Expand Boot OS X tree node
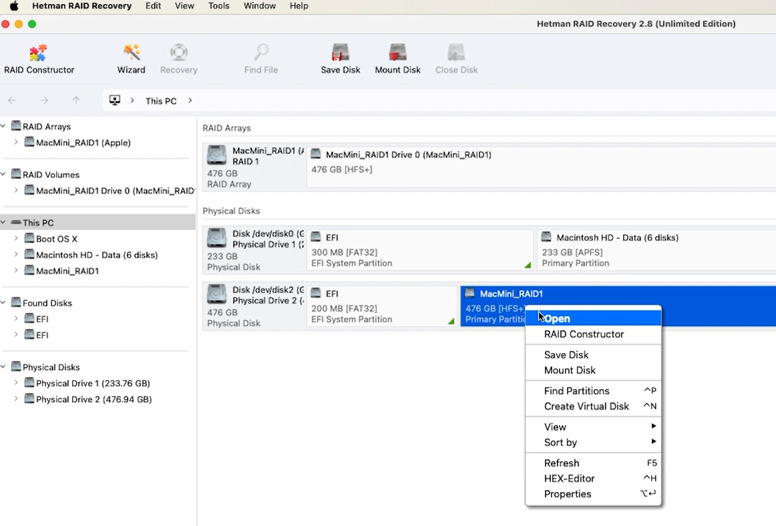The image size is (776, 526). click(x=16, y=238)
